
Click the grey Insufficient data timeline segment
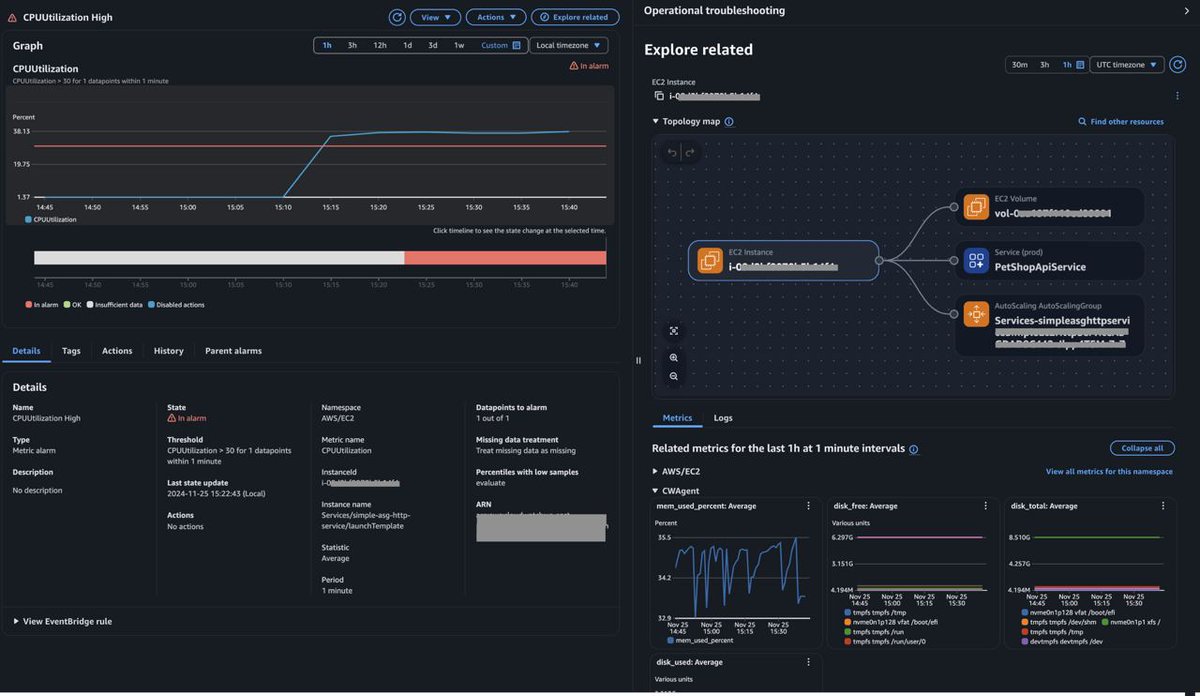tap(219, 258)
